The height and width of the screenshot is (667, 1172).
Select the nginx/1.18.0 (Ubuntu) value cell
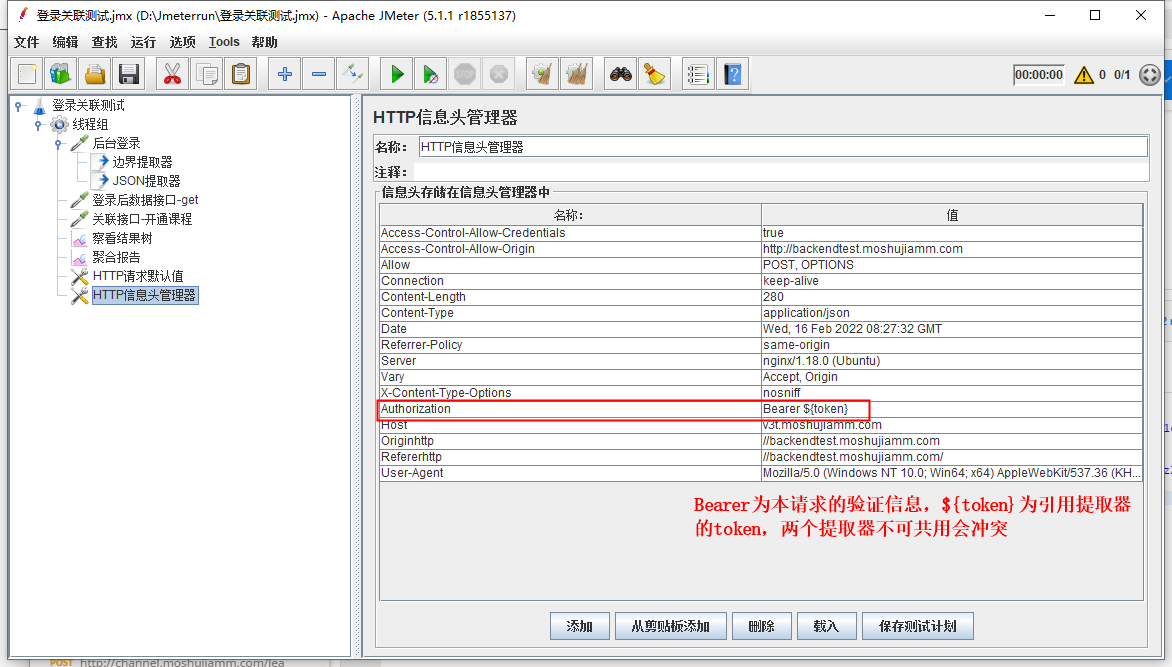pyautogui.click(x=952, y=360)
